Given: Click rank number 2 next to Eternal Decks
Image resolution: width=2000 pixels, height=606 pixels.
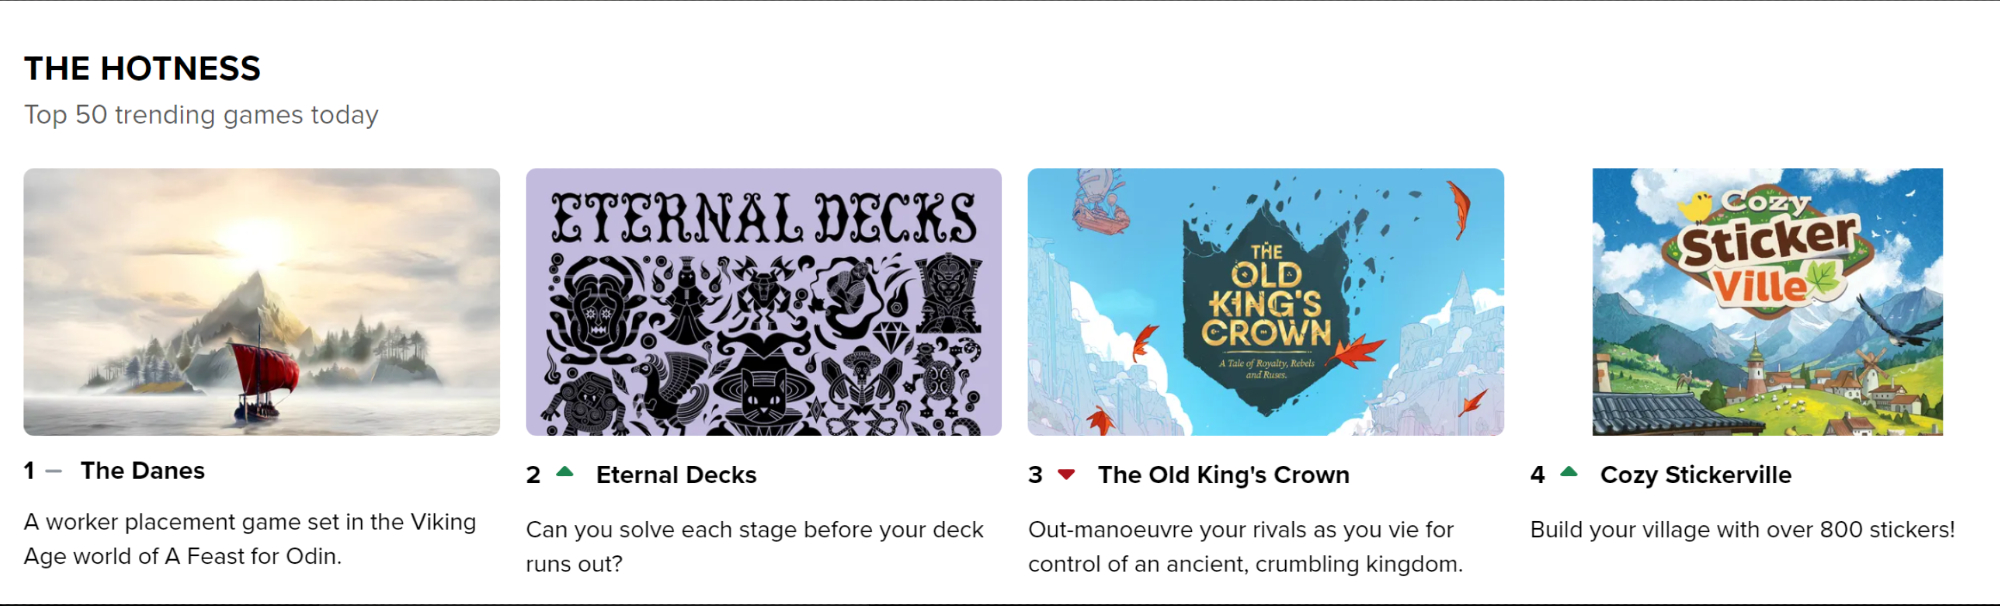Looking at the screenshot, I should 534,475.
